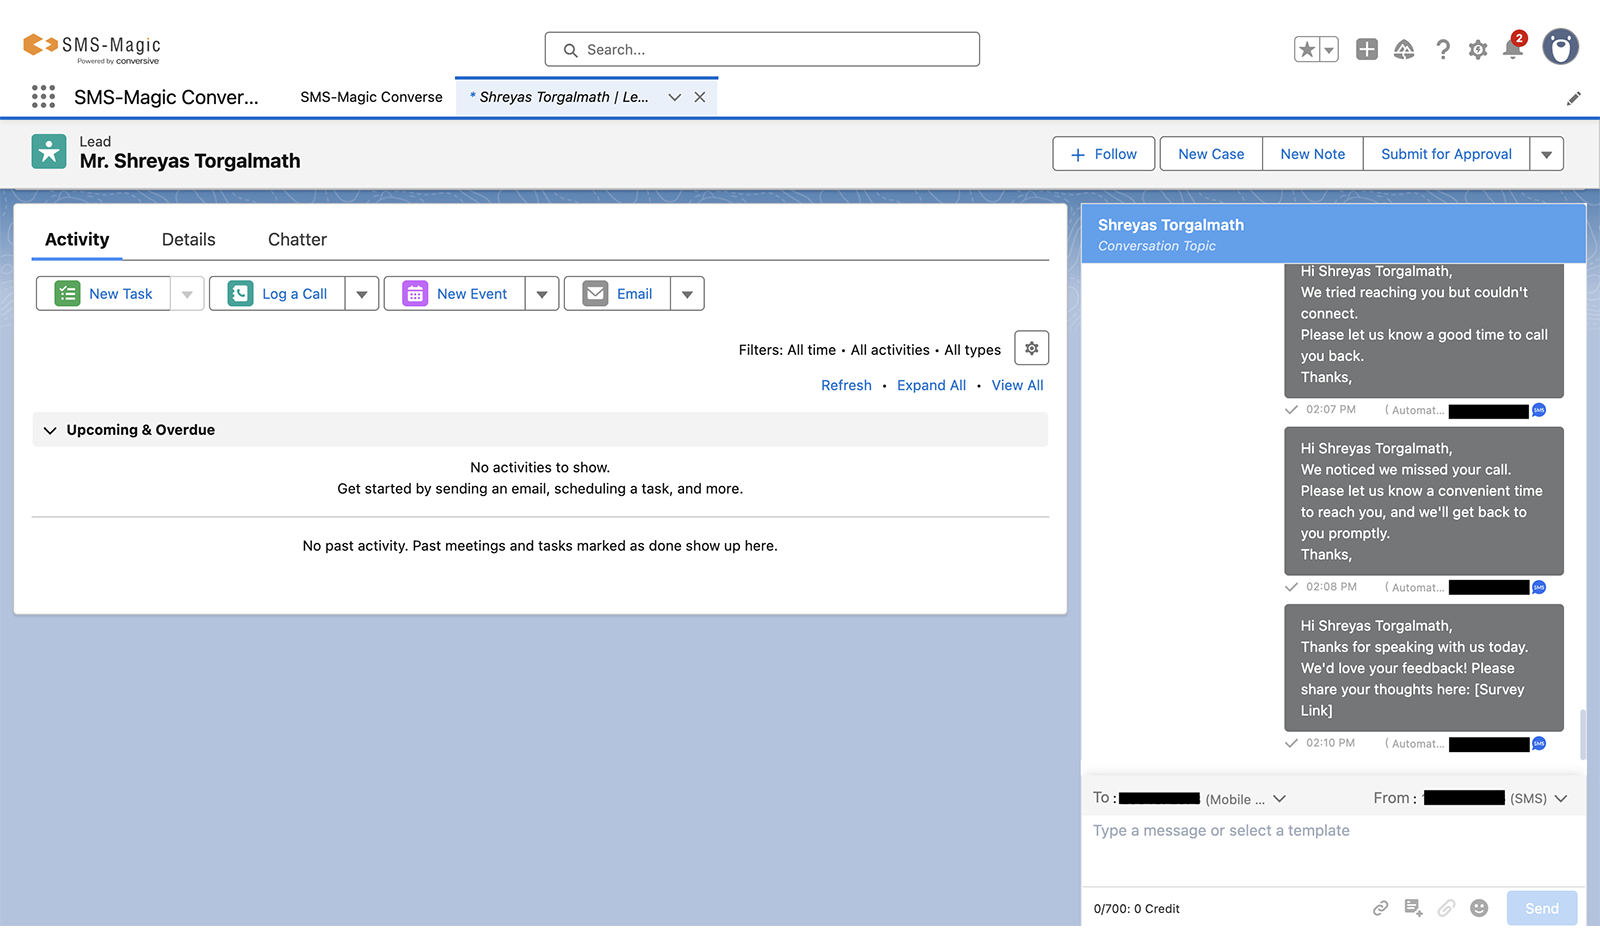Click the attachment paperclip icon
The height and width of the screenshot is (950, 1600).
click(1447, 908)
